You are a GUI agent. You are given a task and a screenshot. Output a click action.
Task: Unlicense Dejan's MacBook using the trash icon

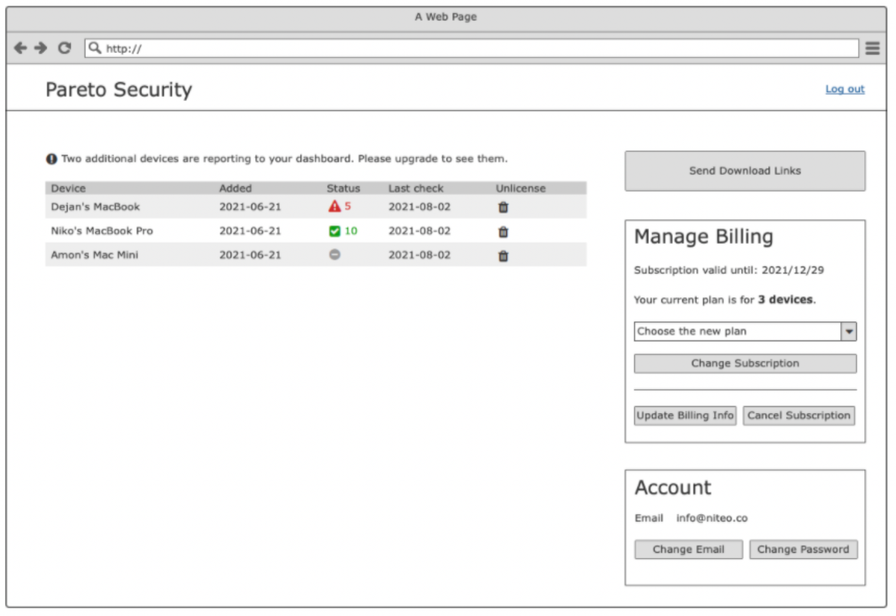click(x=503, y=207)
